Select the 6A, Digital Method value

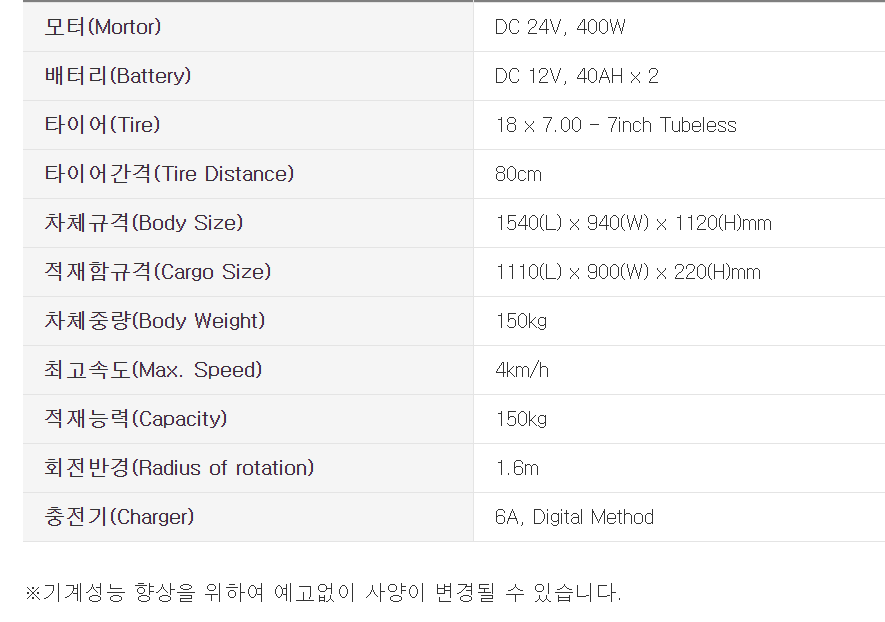pyautogui.click(x=574, y=517)
